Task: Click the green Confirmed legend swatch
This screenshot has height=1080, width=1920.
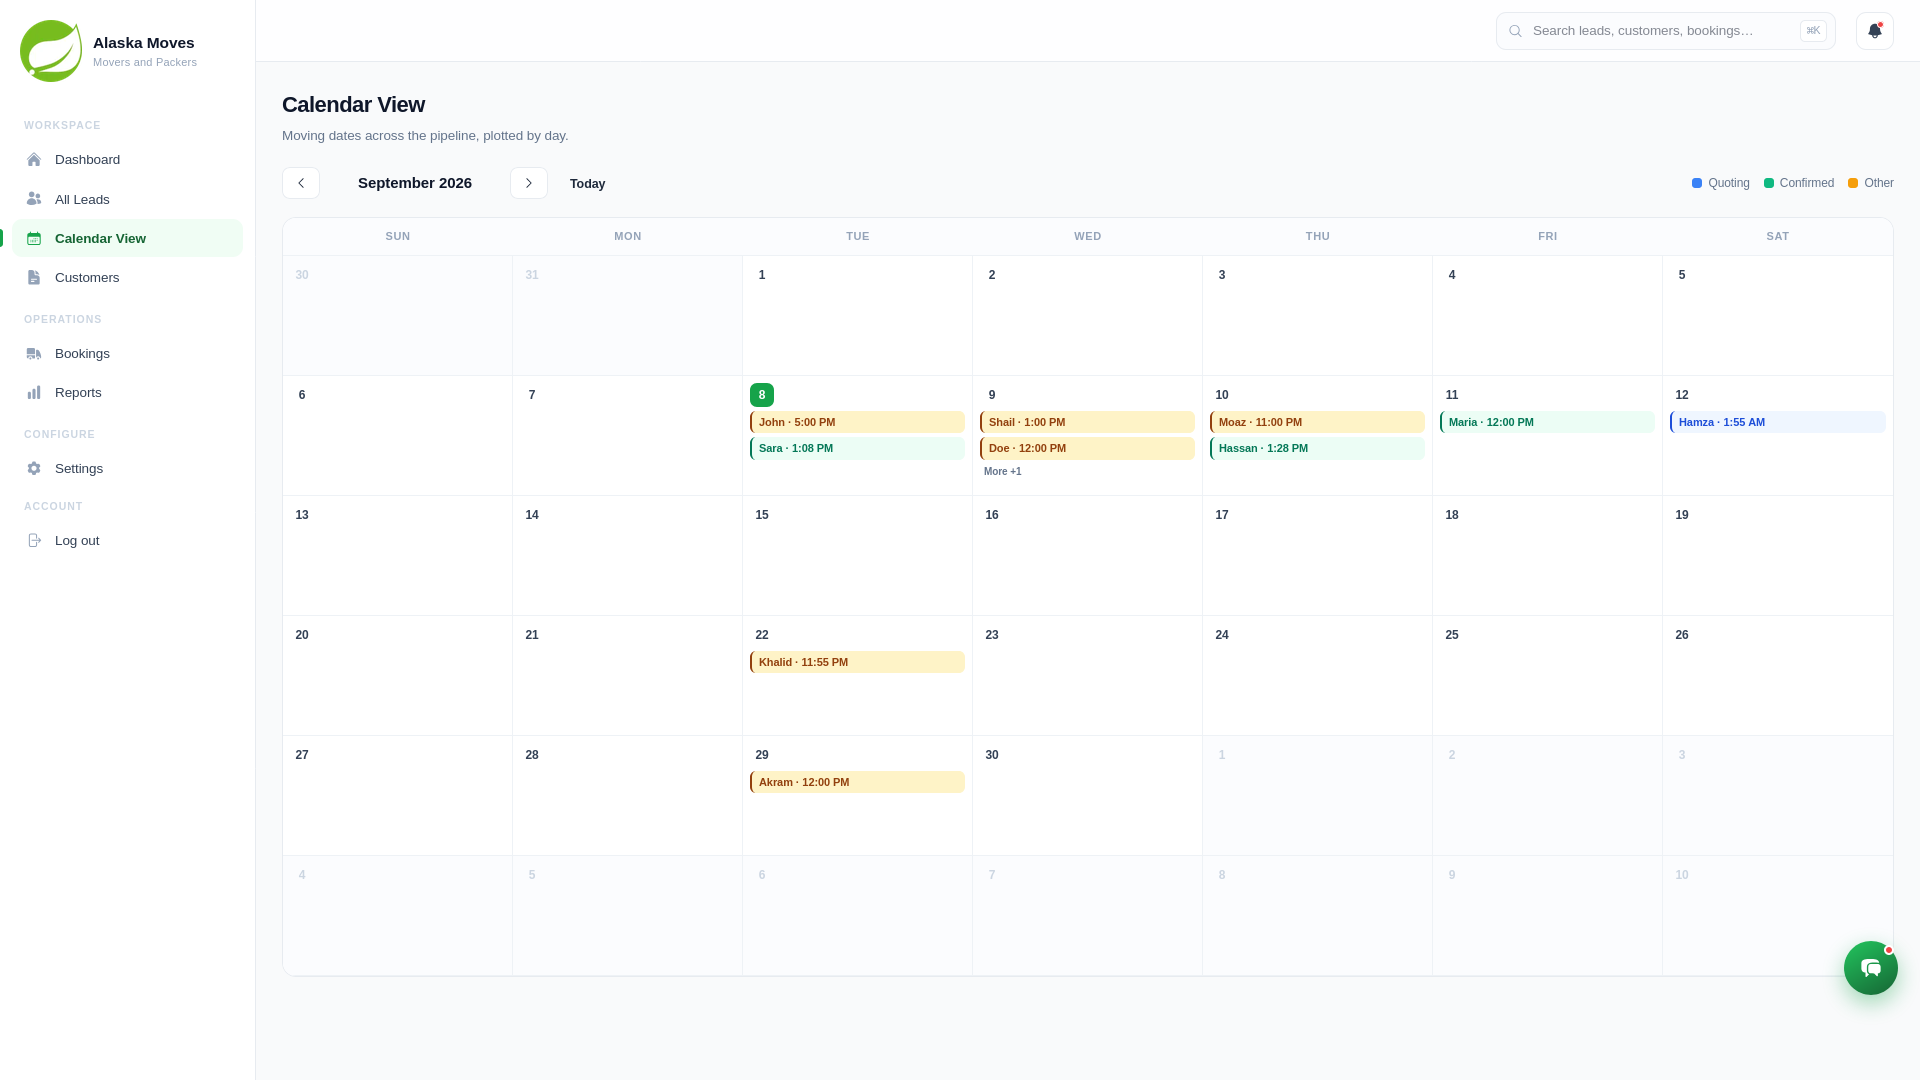Action: pyautogui.click(x=1769, y=183)
